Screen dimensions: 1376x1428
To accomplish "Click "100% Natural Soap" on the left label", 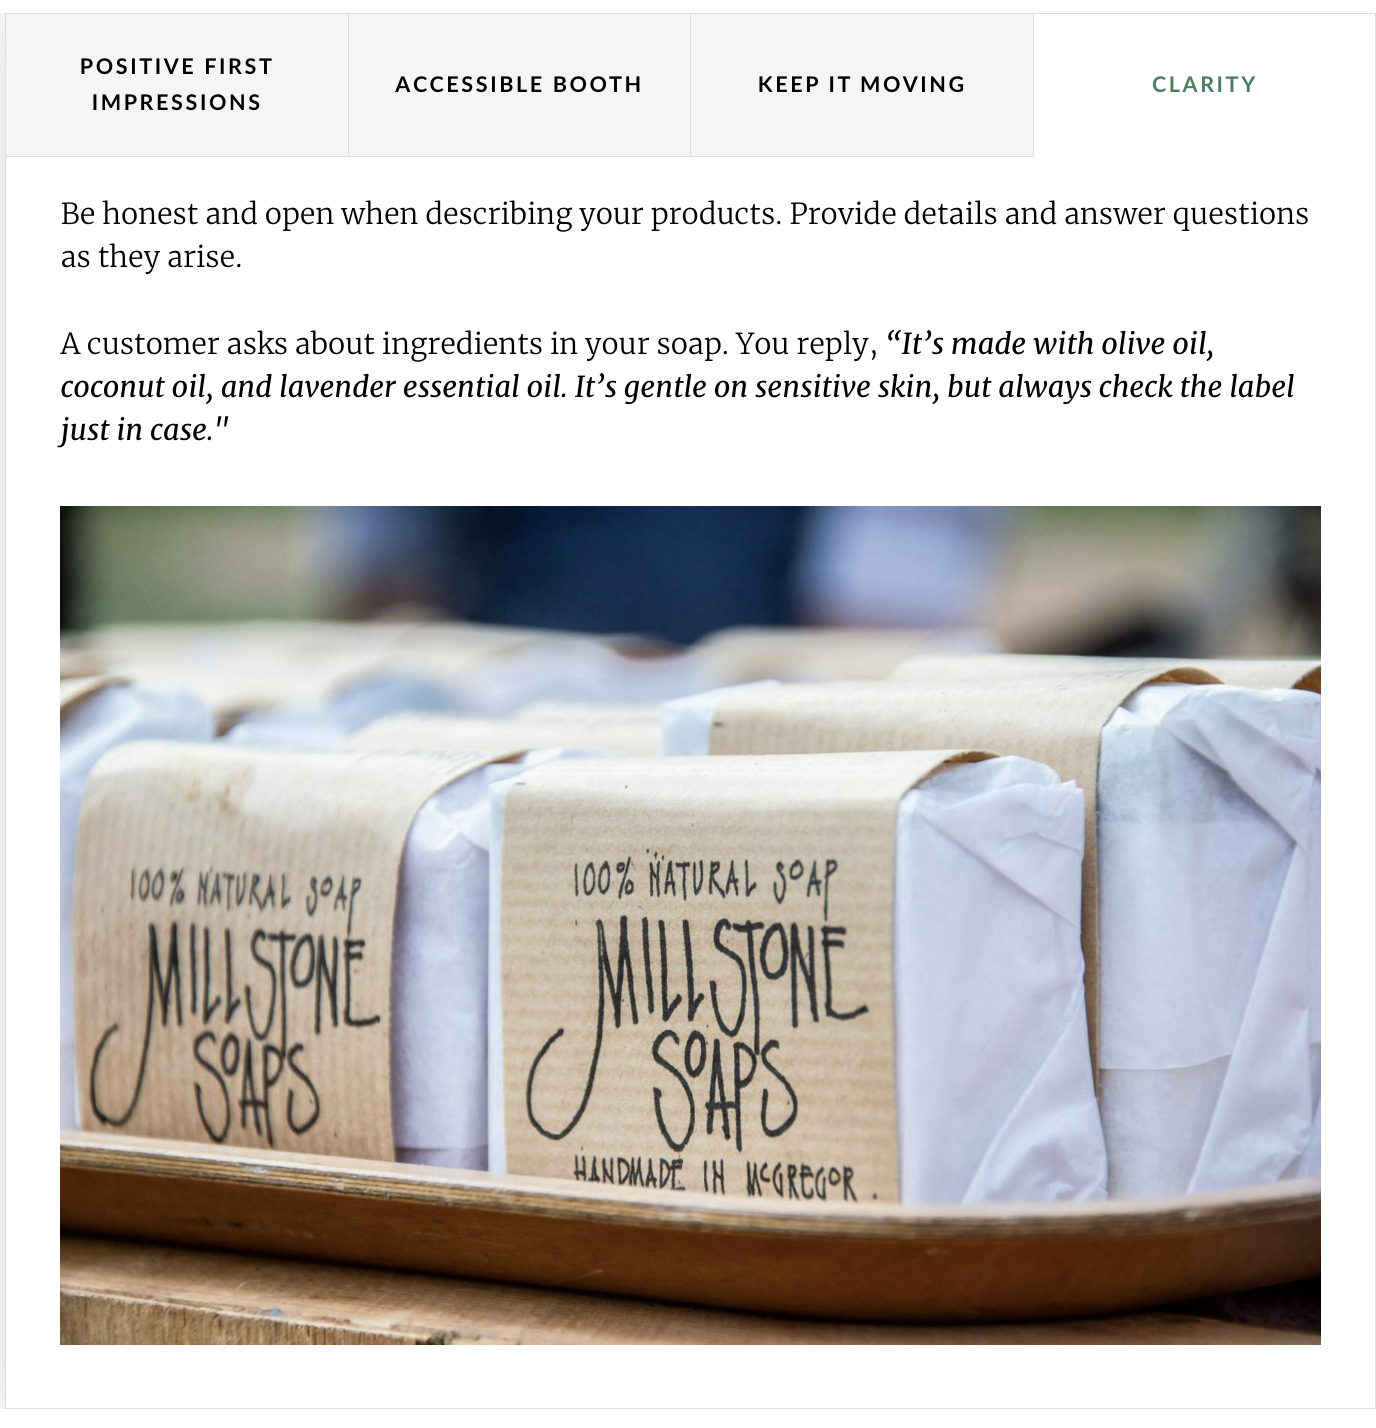I will coord(245,890).
